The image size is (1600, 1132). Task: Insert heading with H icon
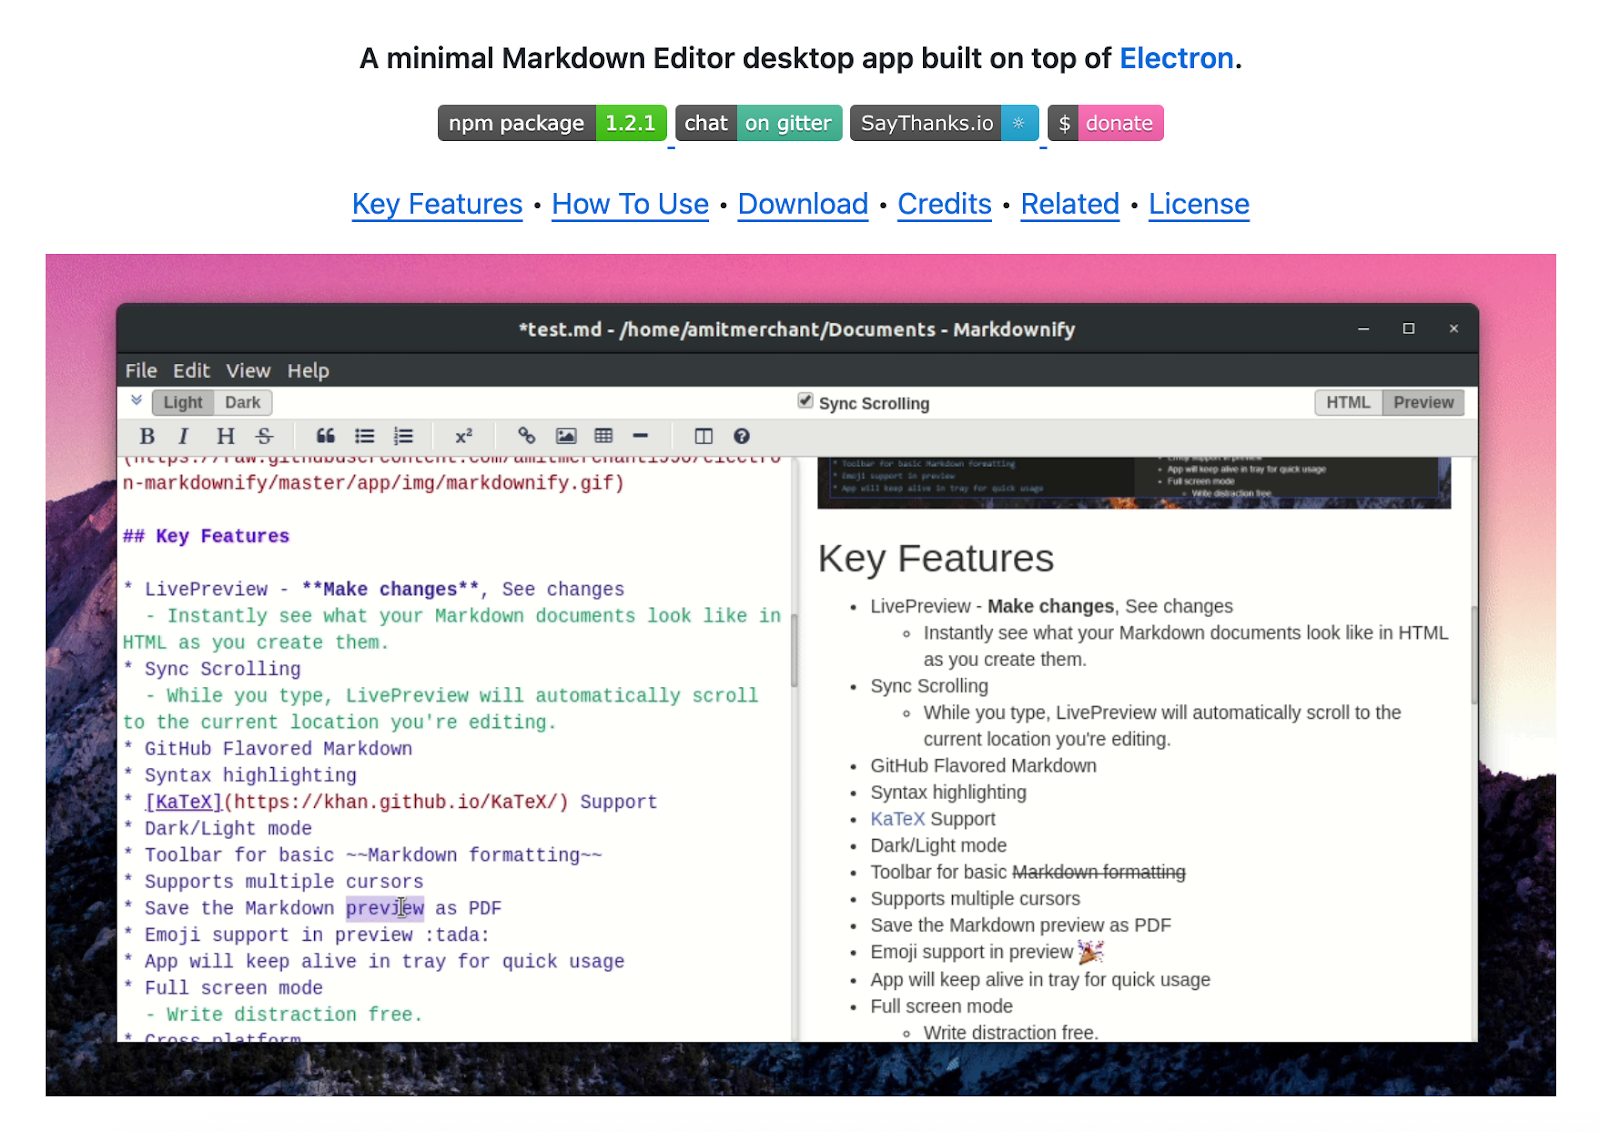tap(225, 436)
